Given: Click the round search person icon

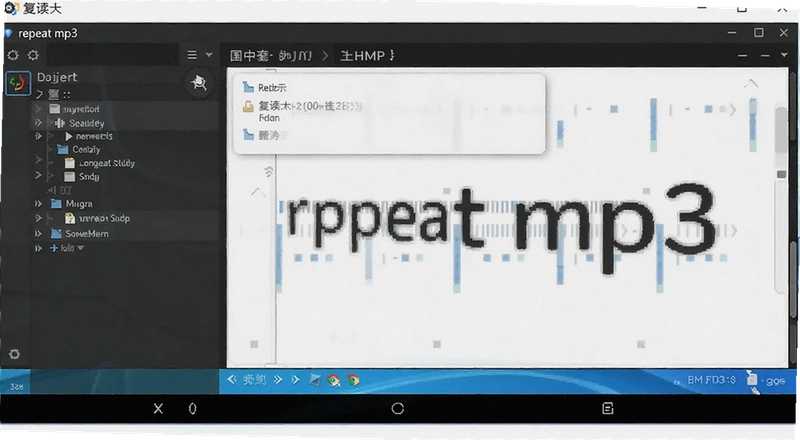Looking at the screenshot, I should pyautogui.click(x=199, y=83).
